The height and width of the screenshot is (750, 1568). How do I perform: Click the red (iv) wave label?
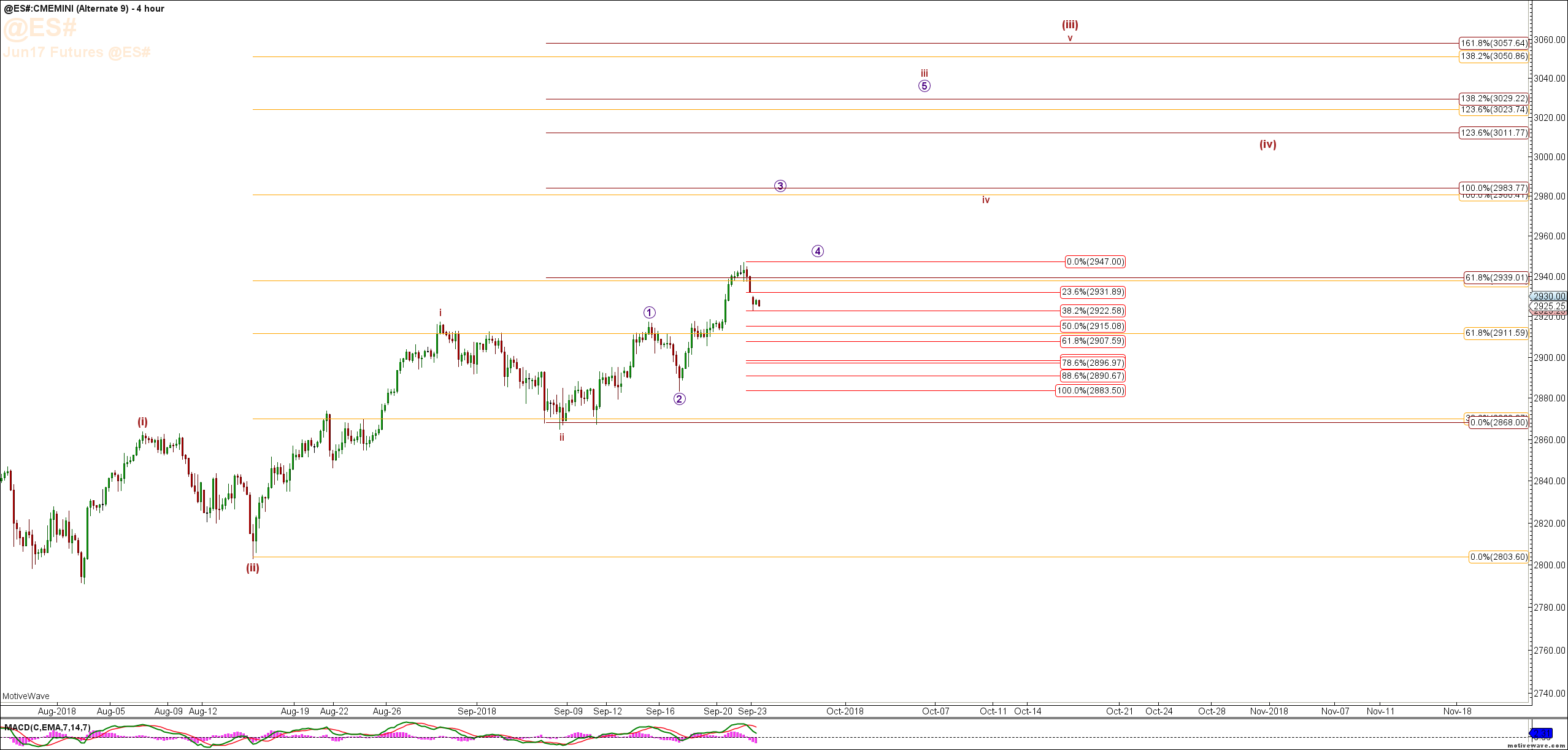tap(1267, 144)
